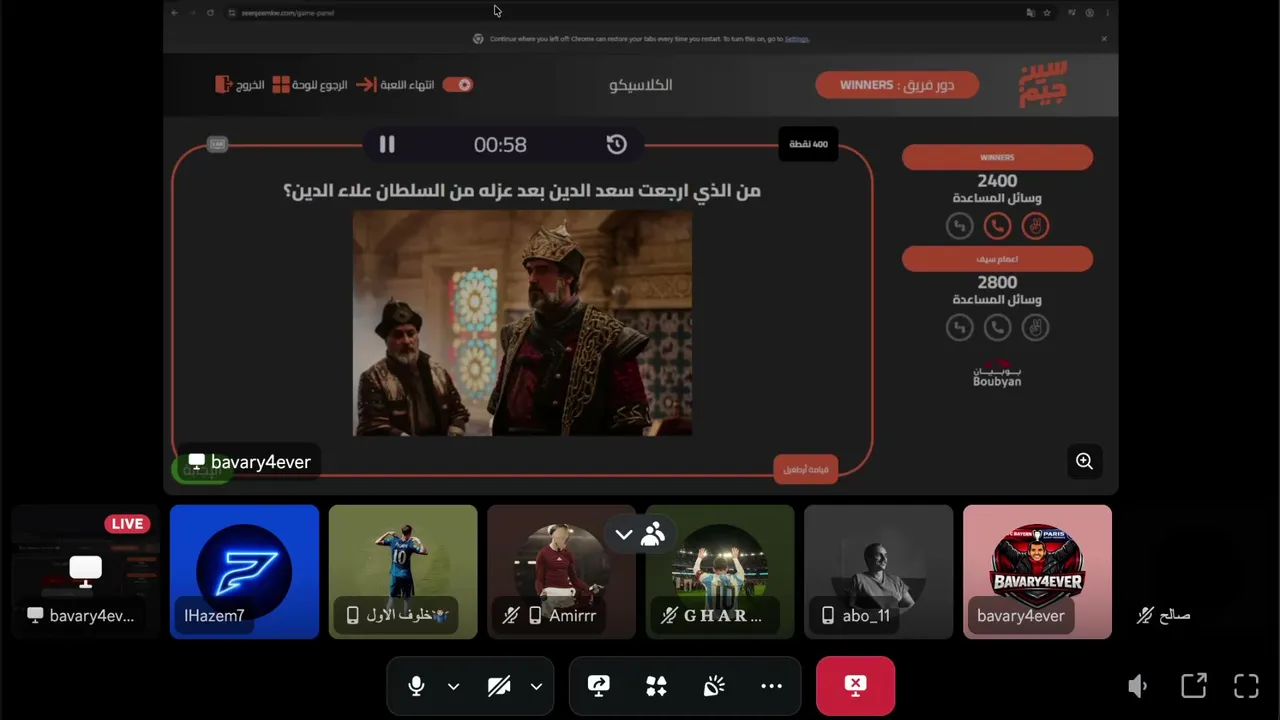This screenshot has height=720, width=1280.
Task: Use WINNERS team's hand gesture lifeline
Action: [x=1035, y=226]
